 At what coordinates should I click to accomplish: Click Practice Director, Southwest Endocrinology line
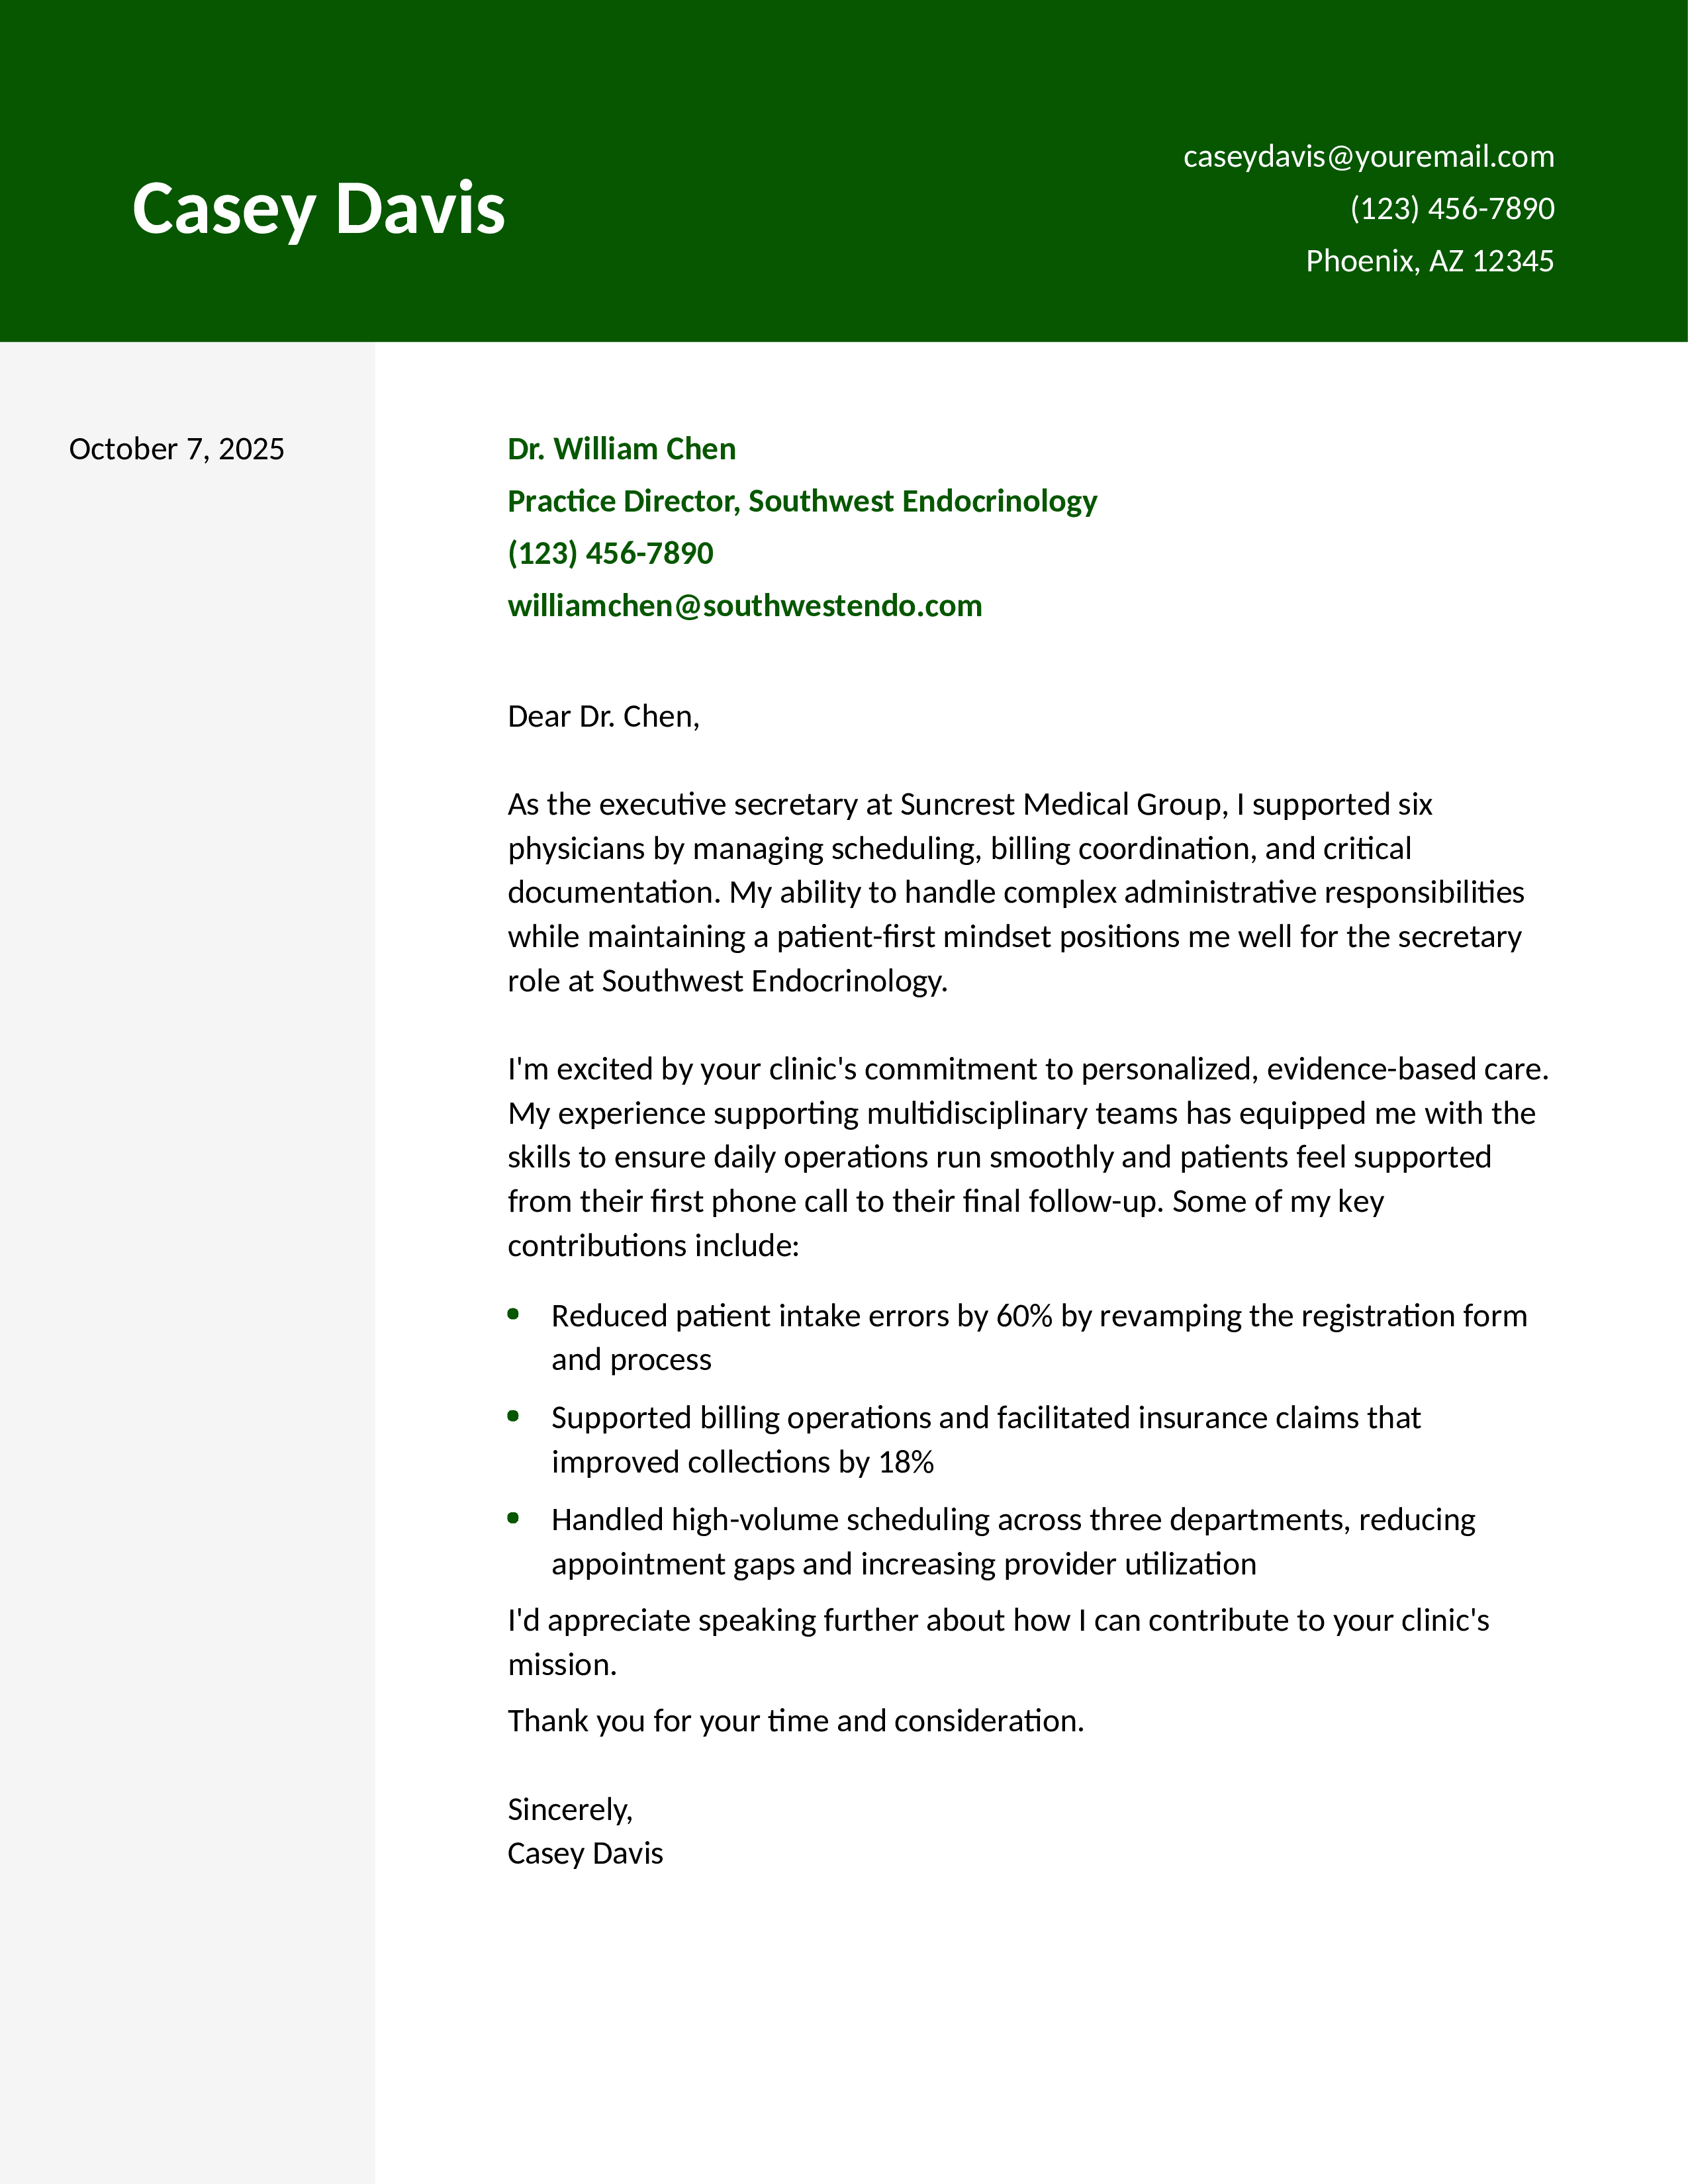pos(801,501)
